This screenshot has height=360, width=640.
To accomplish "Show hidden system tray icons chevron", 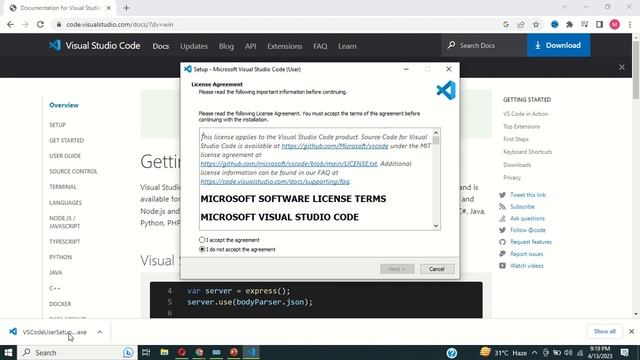I will click(x=535, y=353).
